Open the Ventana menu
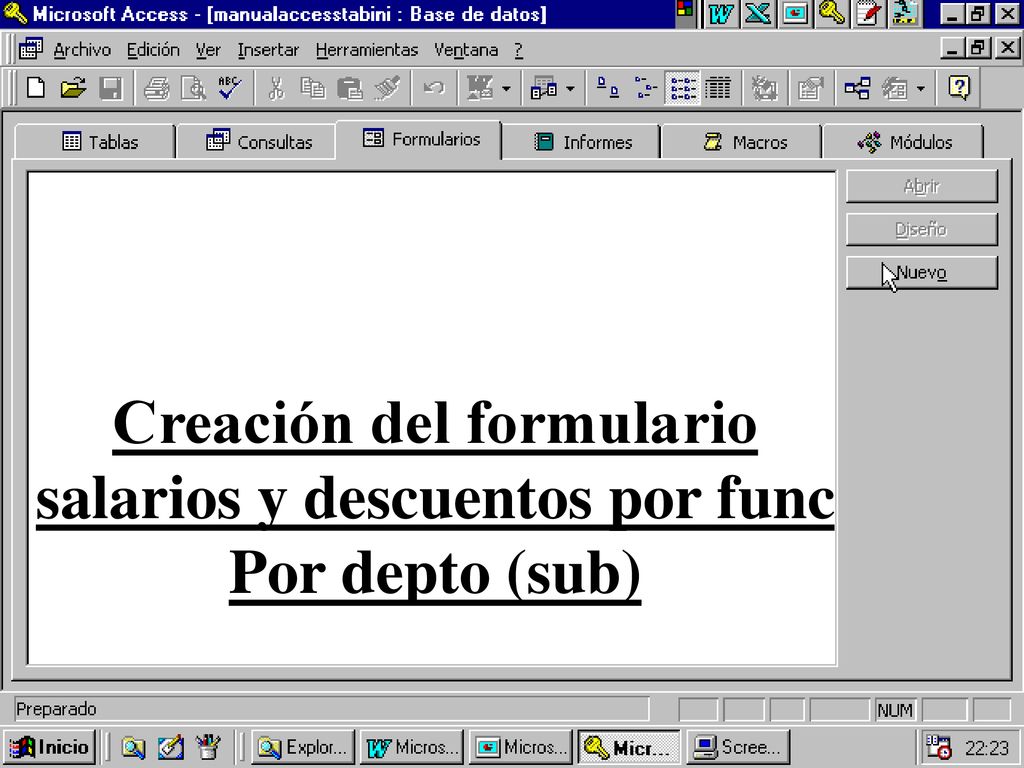The image size is (1024, 768). [x=466, y=50]
